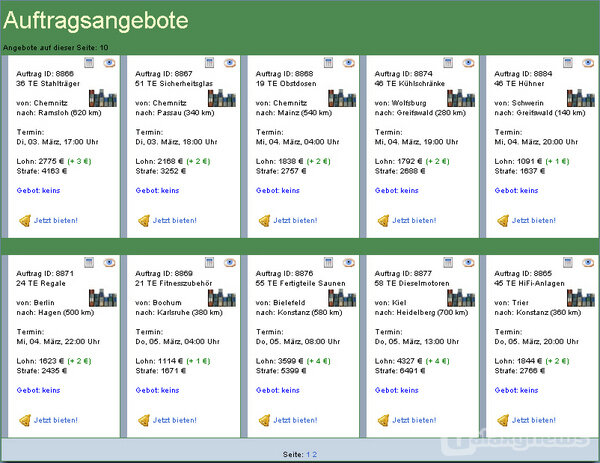This screenshot has width=600, height=463.
Task: Open calculator icon for Auftrag 8869
Action: [x=209, y=262]
